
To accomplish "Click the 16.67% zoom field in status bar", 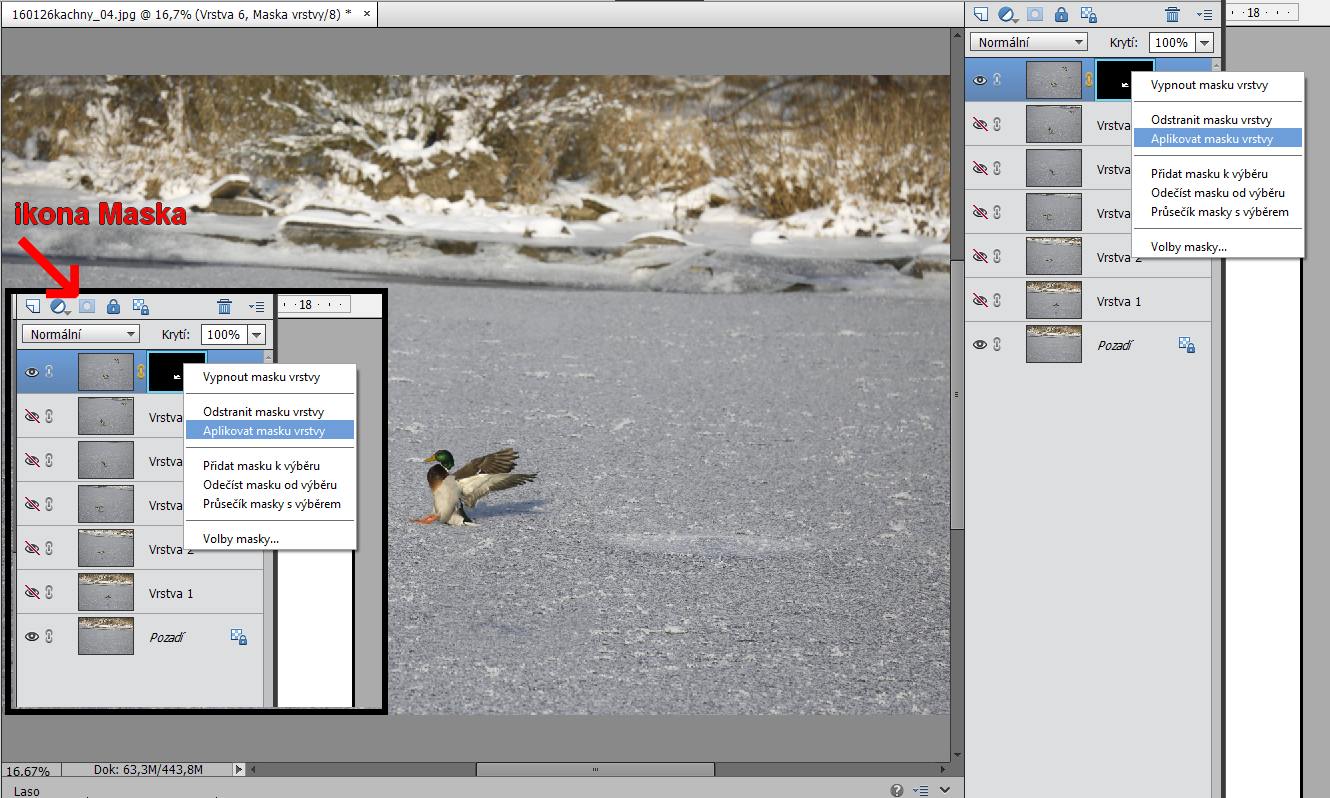I will click(28, 771).
